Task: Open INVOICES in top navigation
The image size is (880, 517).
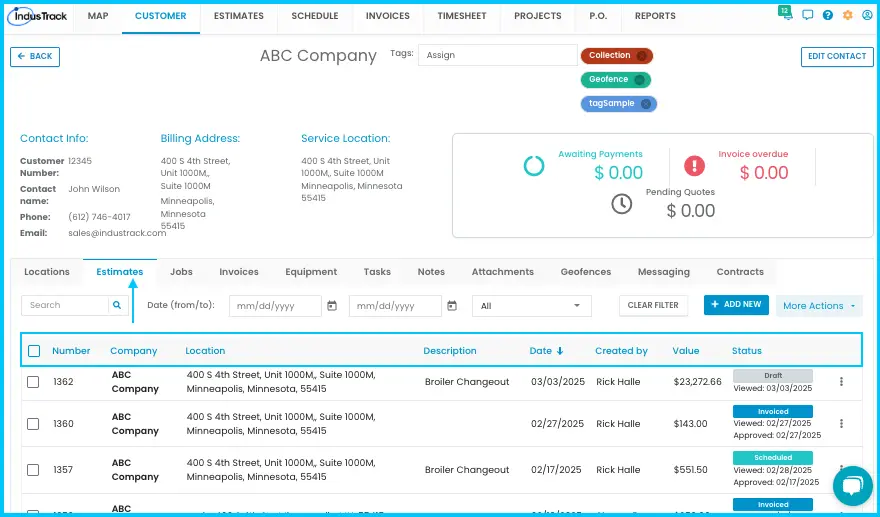Action: (x=388, y=16)
